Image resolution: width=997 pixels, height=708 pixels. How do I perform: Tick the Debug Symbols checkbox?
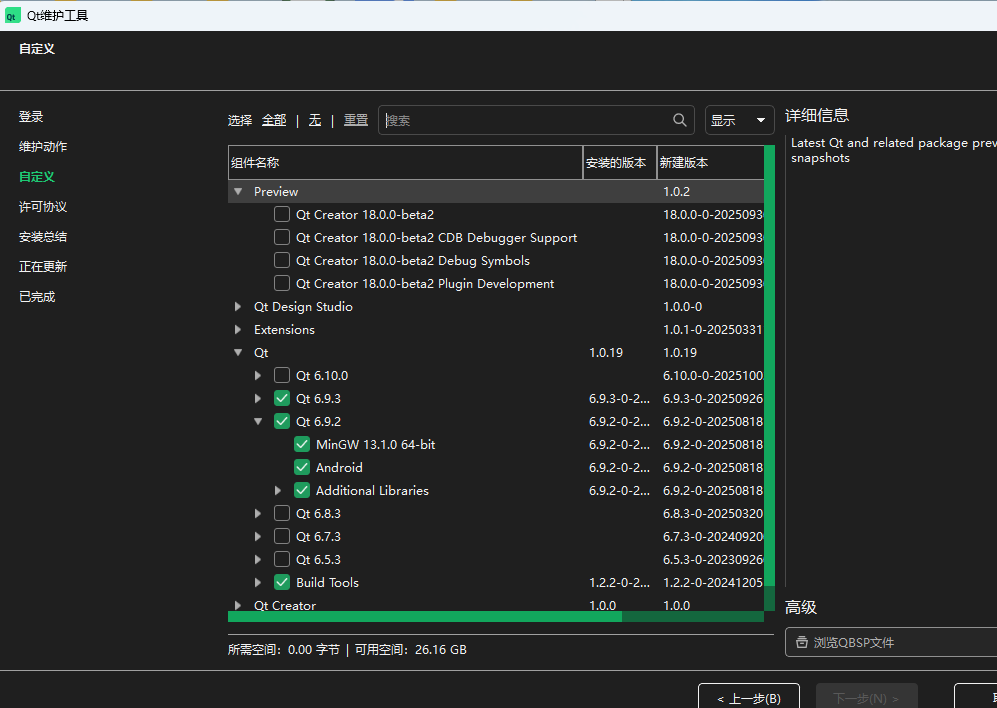(282, 260)
